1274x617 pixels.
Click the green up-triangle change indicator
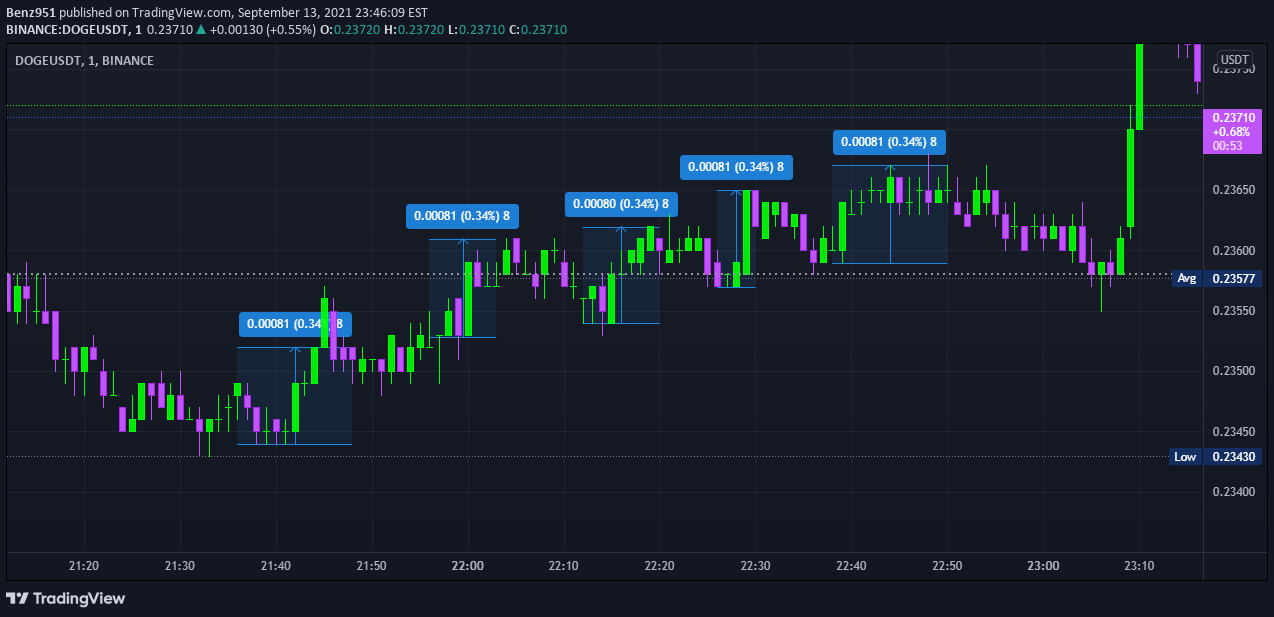pos(201,30)
